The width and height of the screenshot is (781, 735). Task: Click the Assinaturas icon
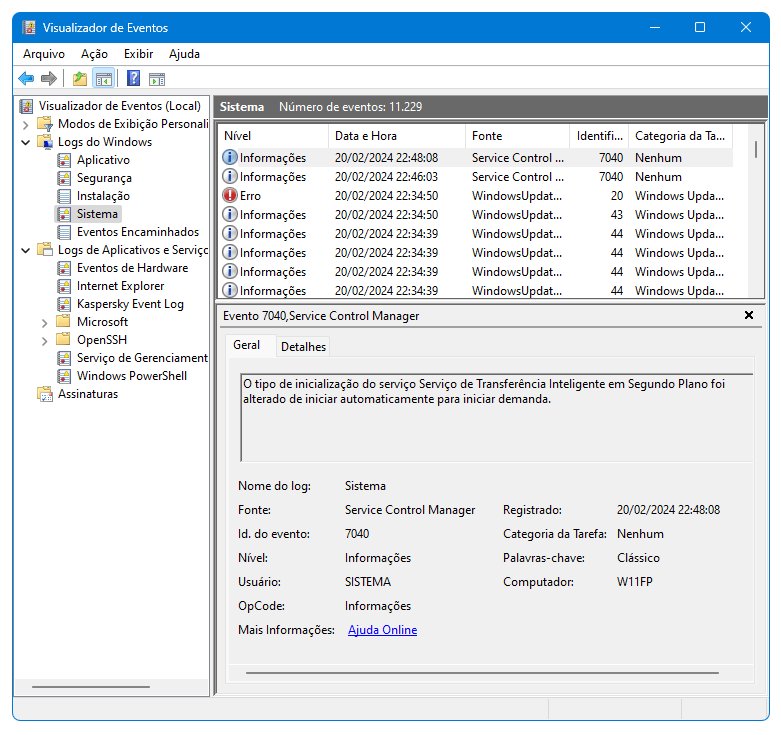[x=45, y=394]
